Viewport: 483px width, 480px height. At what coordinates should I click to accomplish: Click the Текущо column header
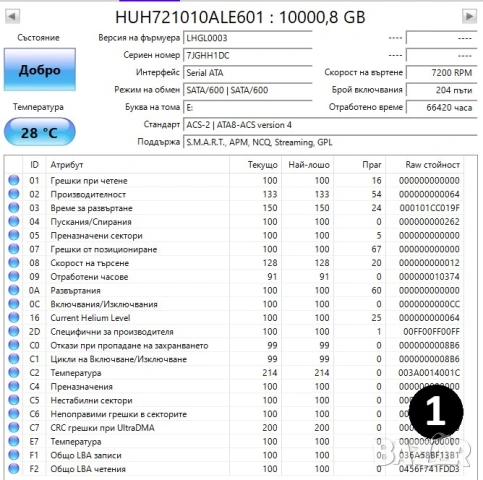pos(256,165)
